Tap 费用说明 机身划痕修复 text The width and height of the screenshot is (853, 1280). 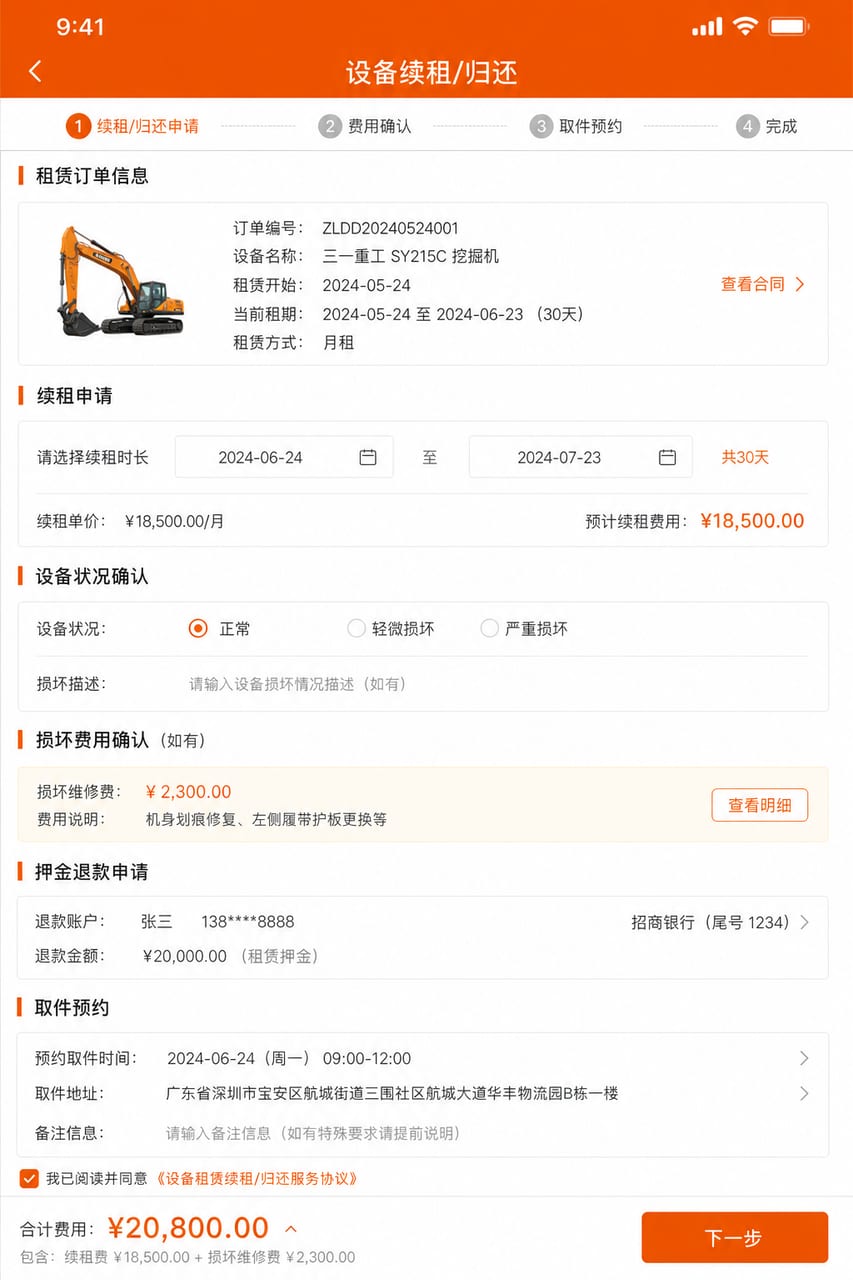click(x=266, y=819)
